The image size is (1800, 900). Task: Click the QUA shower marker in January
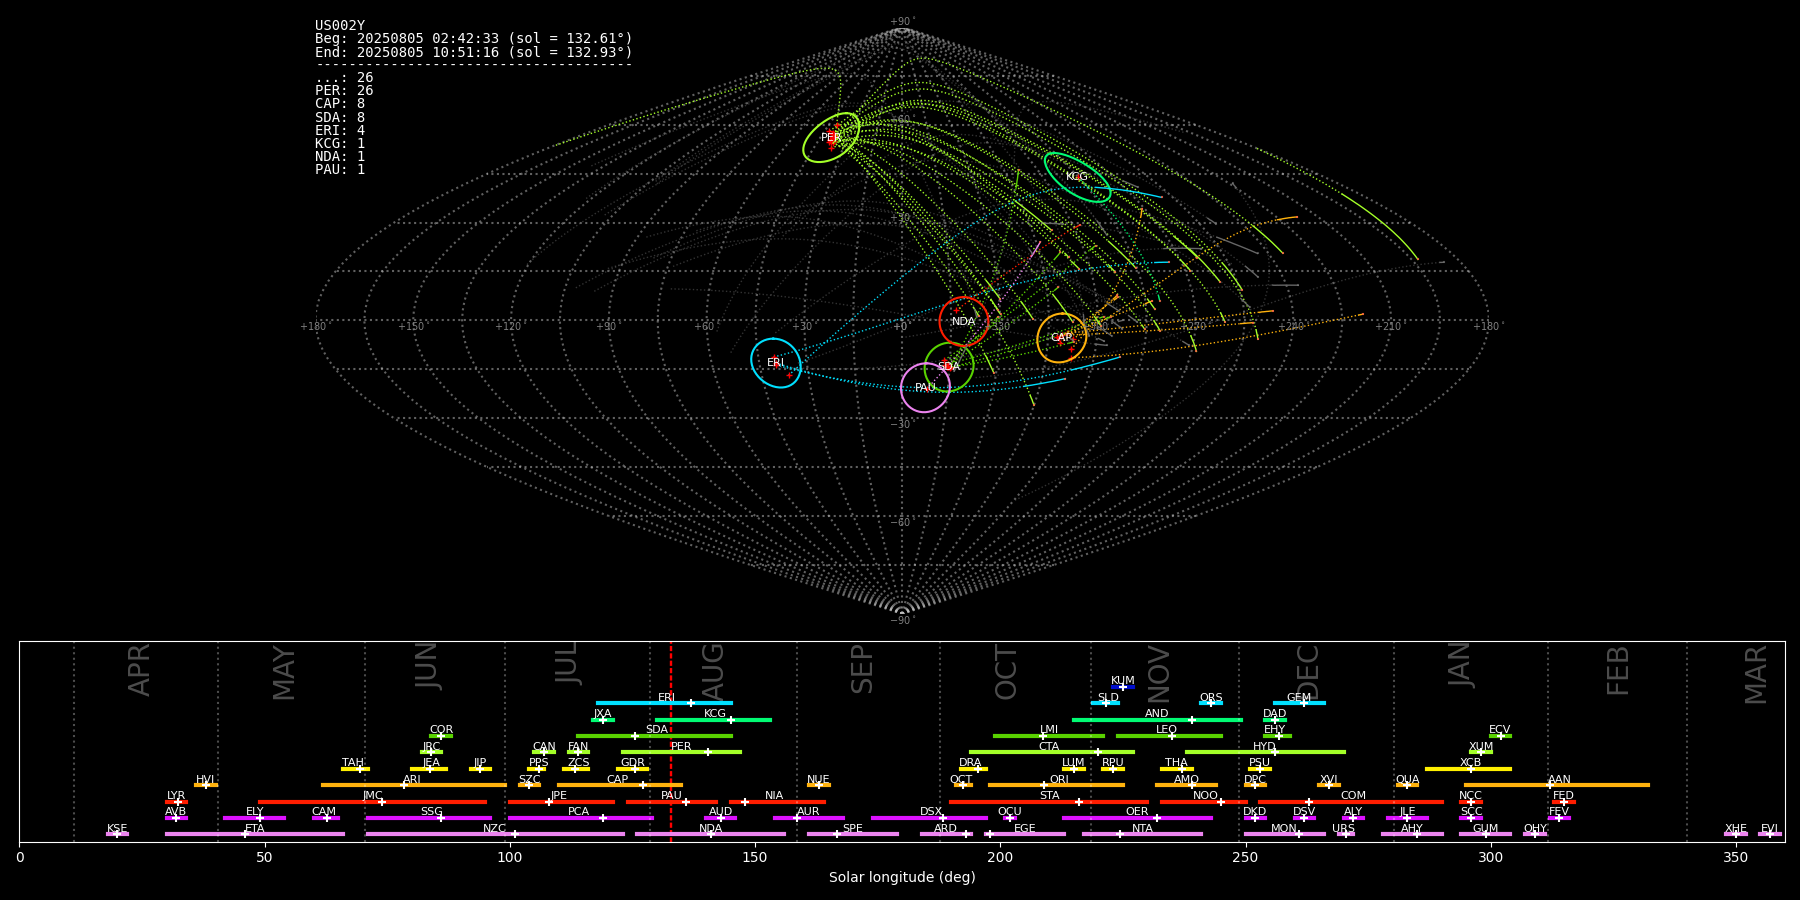click(x=1407, y=785)
